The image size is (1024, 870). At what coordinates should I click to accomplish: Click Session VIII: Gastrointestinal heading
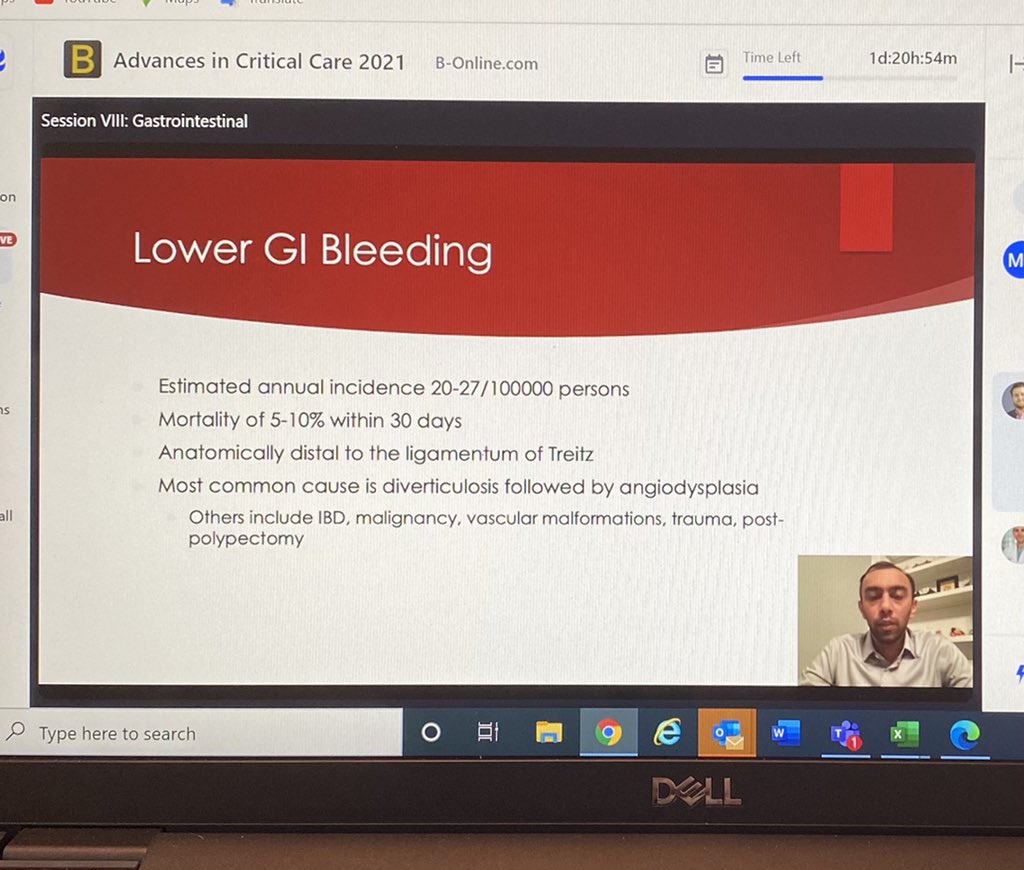point(144,121)
